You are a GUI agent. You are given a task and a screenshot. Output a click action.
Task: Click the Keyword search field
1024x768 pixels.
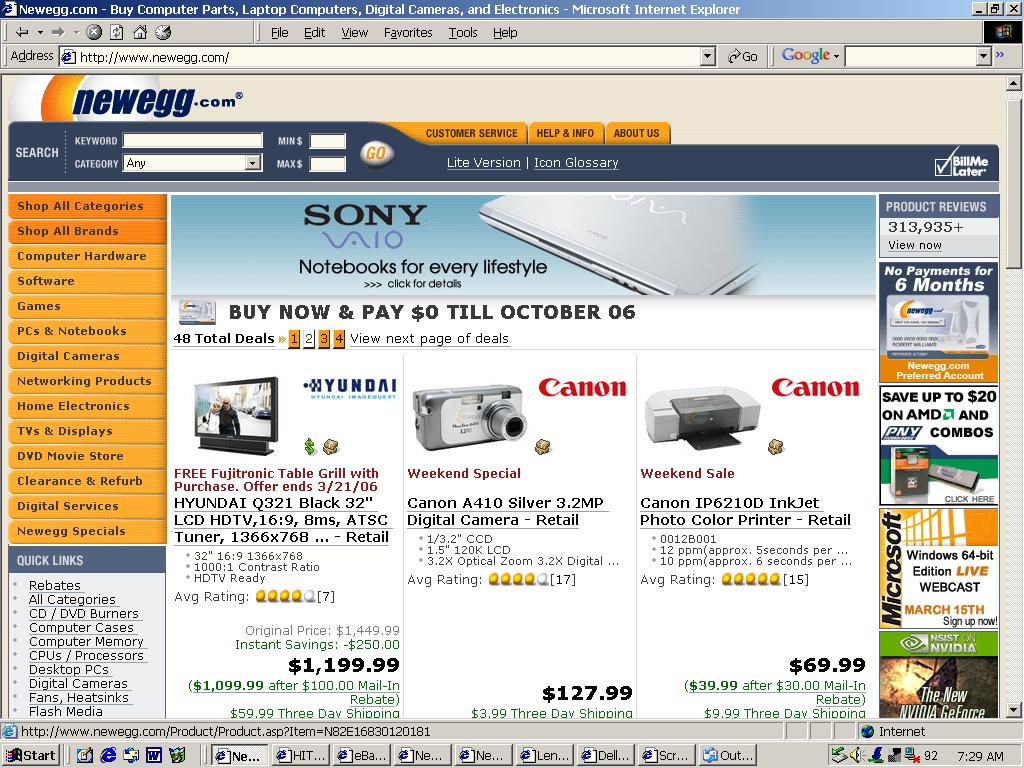[x=193, y=140]
